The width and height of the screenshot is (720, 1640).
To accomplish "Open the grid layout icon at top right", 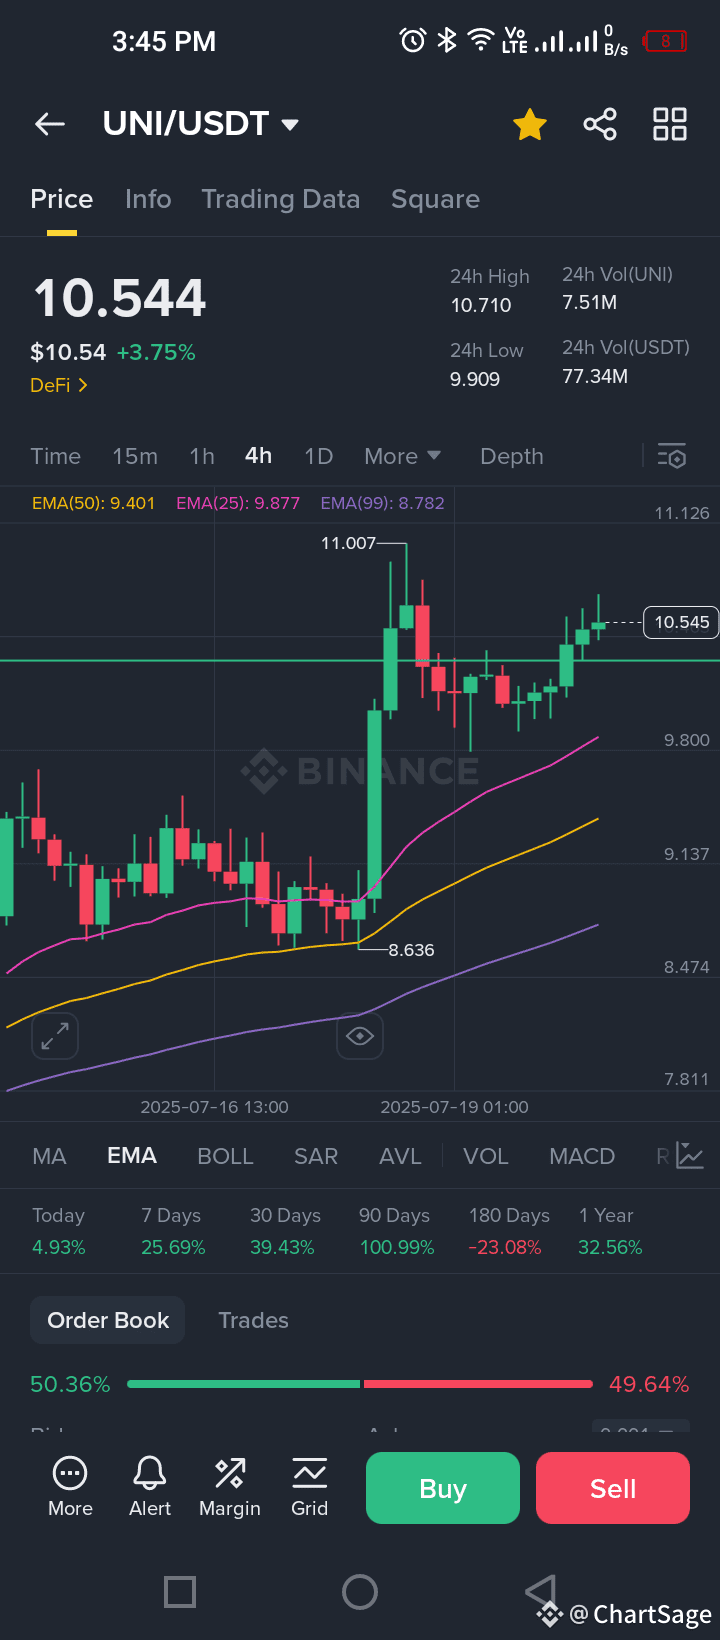I will pos(670,124).
